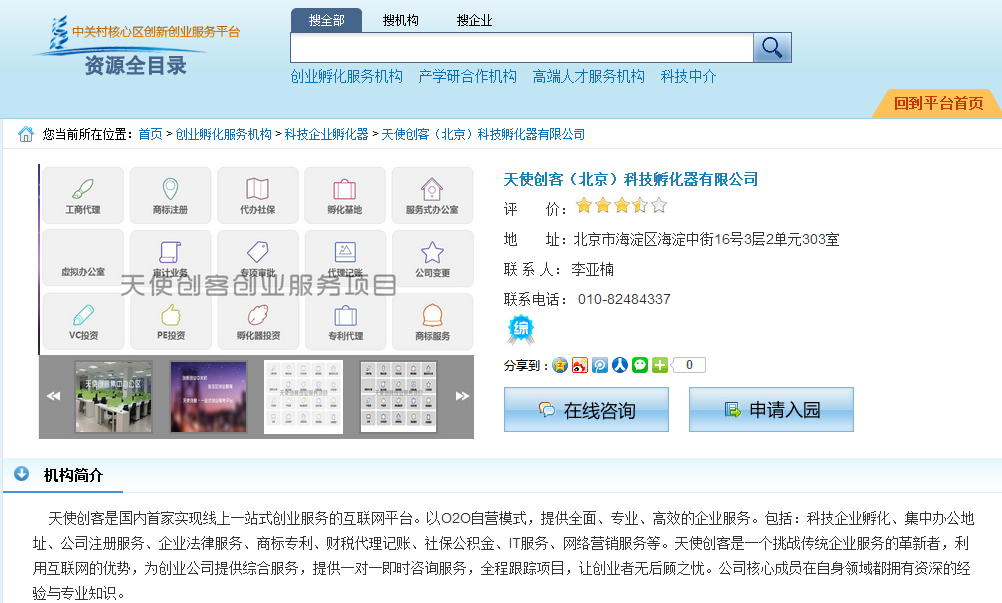Open more share options plus icon
This screenshot has height=603, width=1002.
point(659,365)
